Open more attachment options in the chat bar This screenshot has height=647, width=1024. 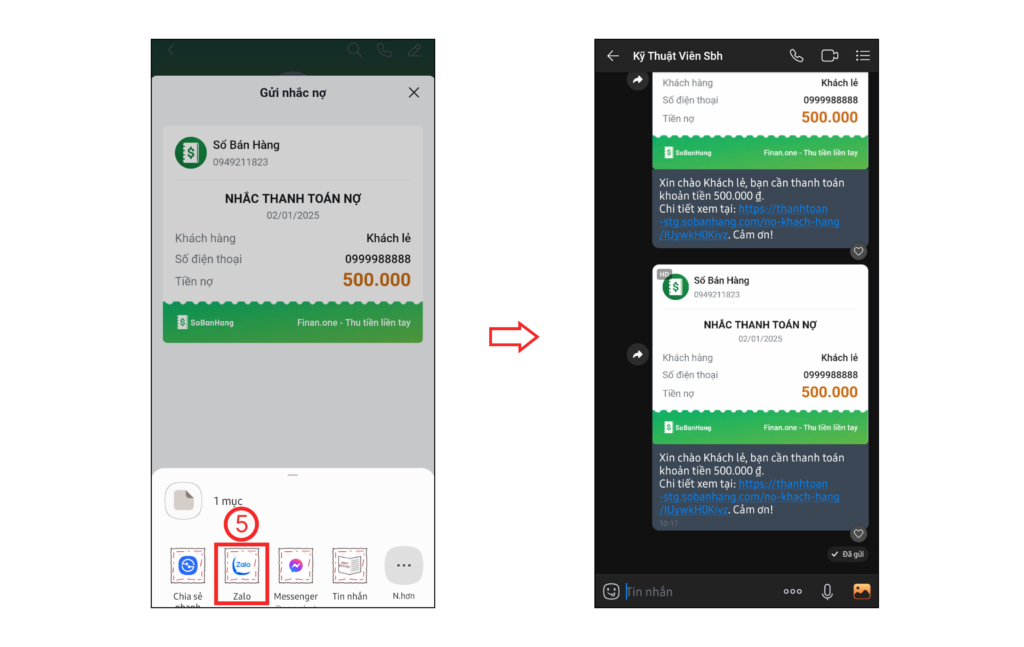pyautogui.click(x=792, y=592)
